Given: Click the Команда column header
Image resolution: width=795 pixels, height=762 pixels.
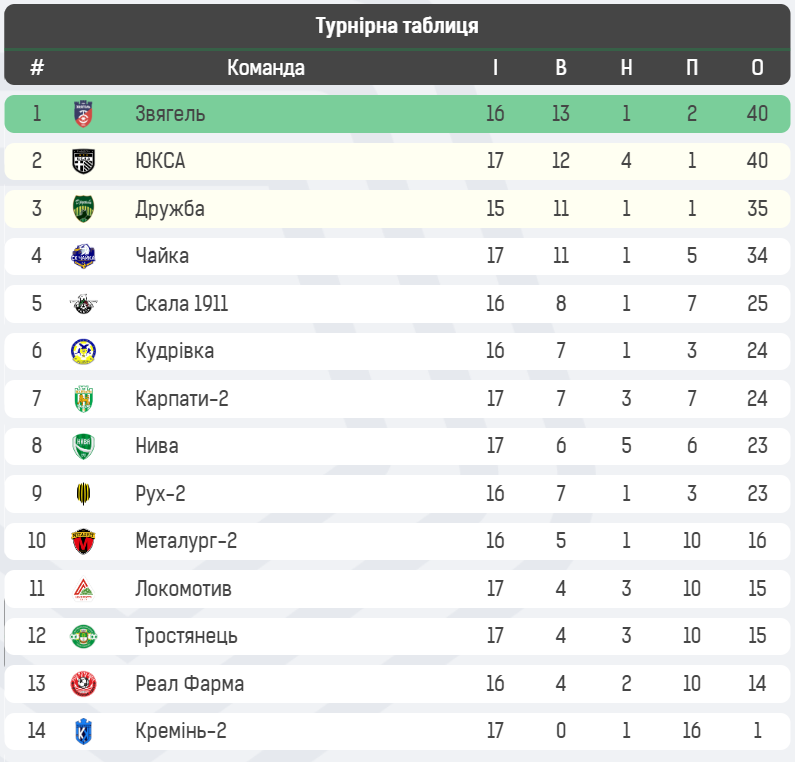Looking at the screenshot, I should (265, 68).
